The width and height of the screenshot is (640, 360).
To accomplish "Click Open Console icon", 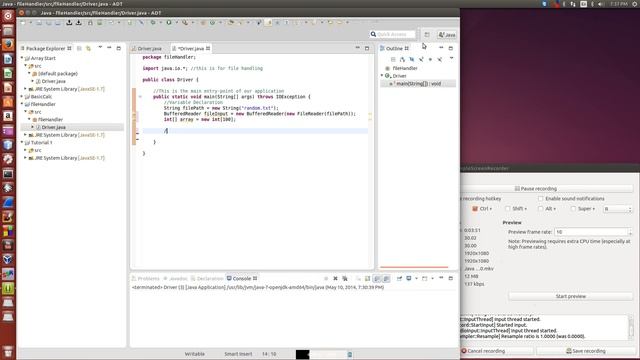I will pyautogui.click(x=424, y=278).
